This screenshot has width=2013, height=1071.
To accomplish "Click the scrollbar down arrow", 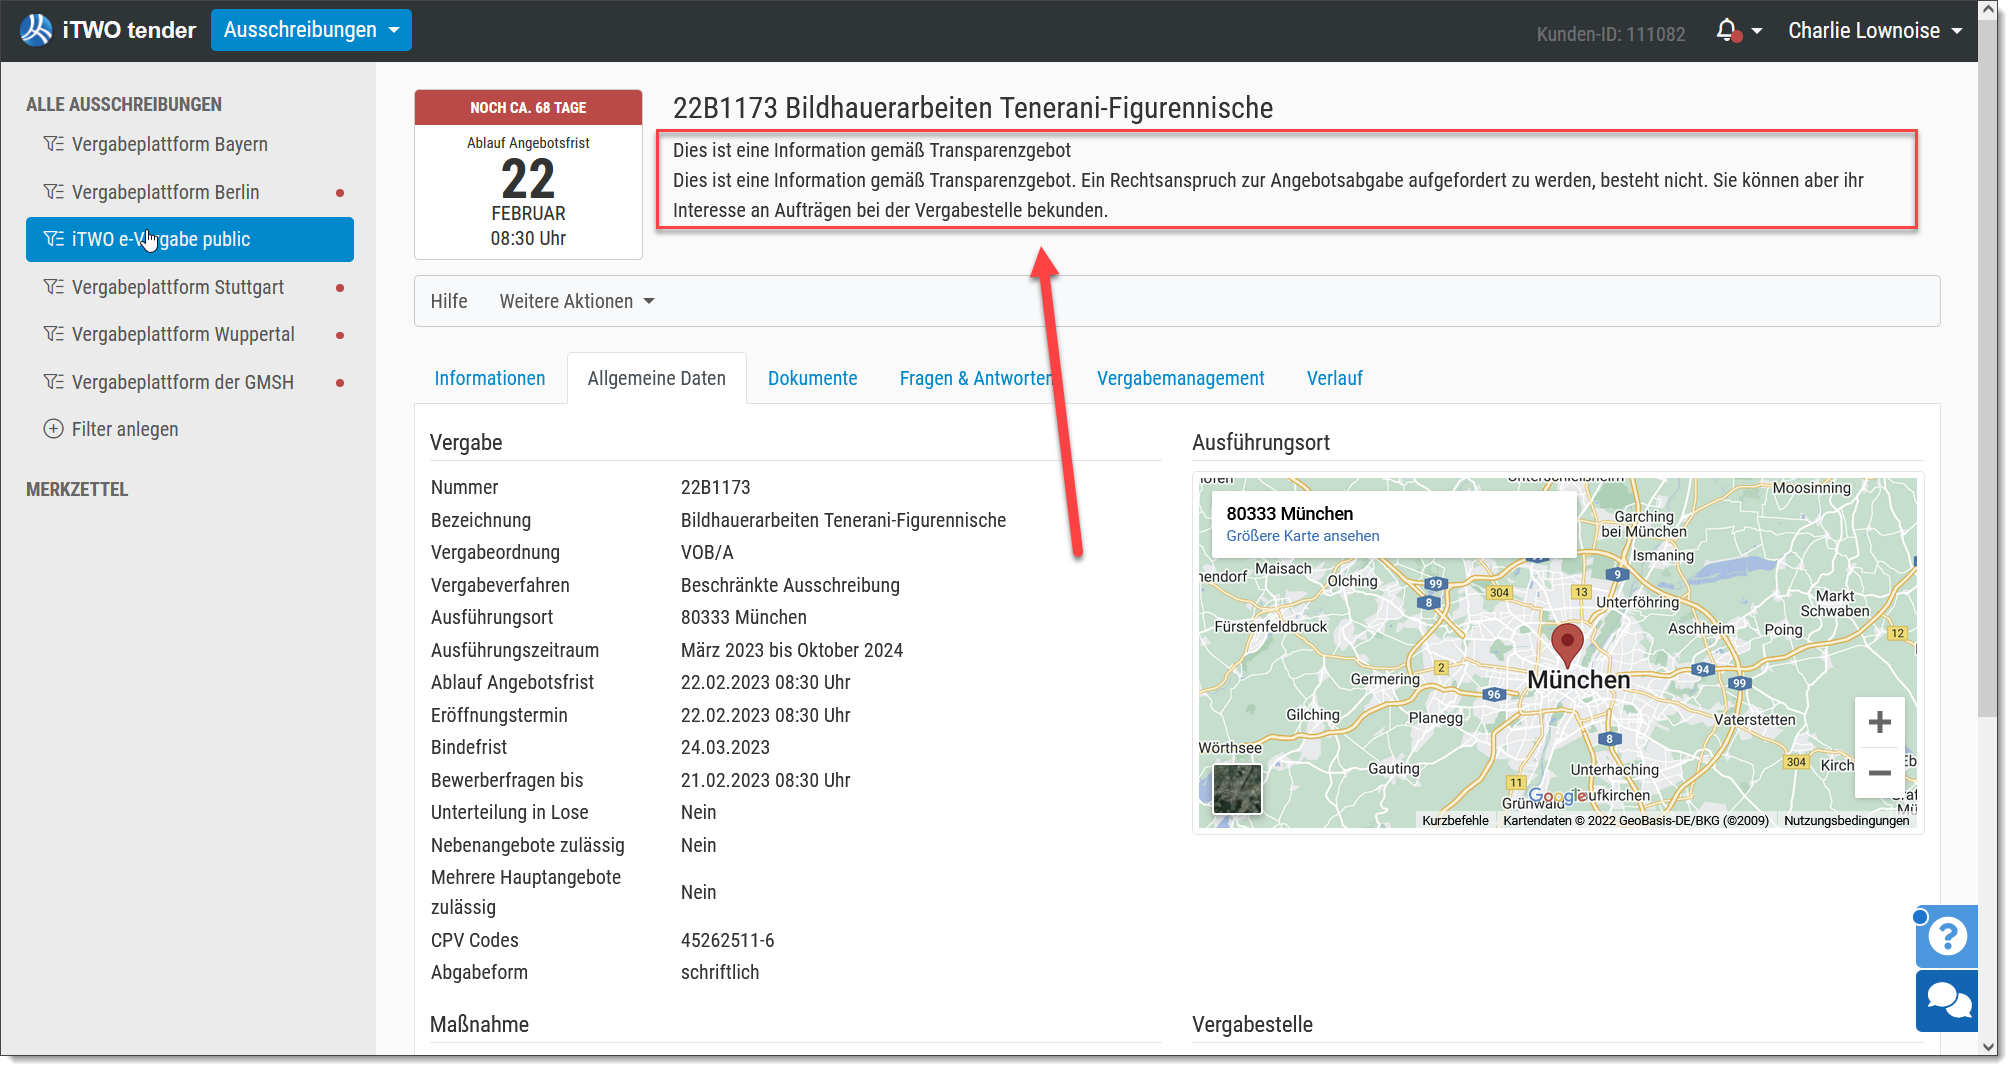I will pyautogui.click(x=1987, y=1046).
